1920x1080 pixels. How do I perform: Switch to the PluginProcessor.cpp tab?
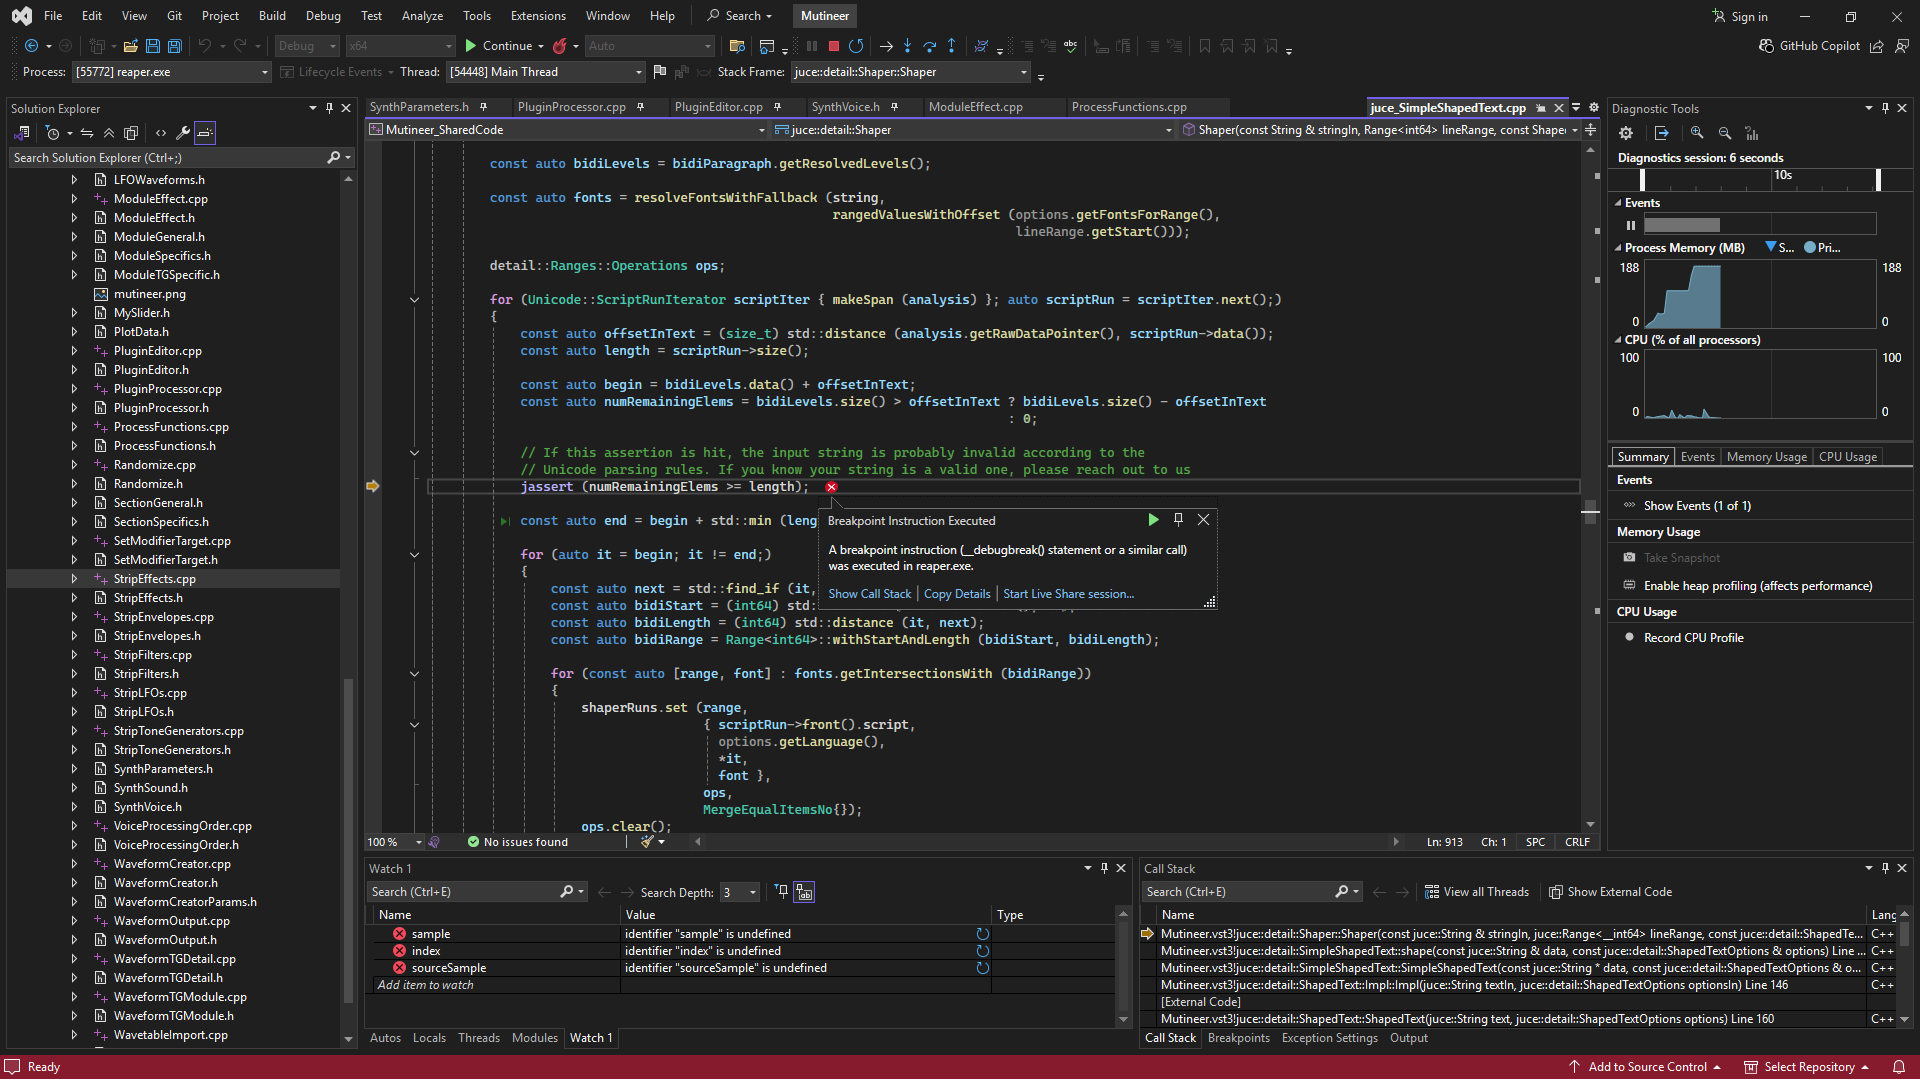571,107
